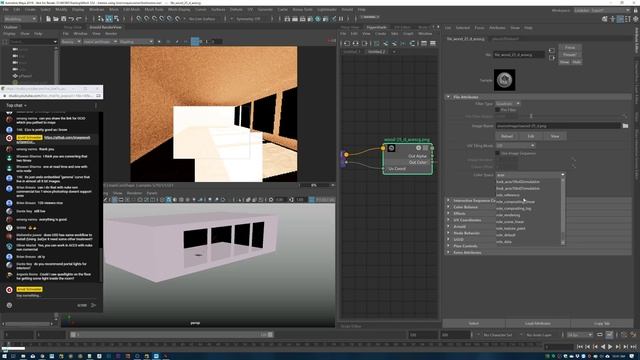This screenshot has height=360, width=640.
Task: Open the Modeling menu set dropdown
Action: (20, 19)
